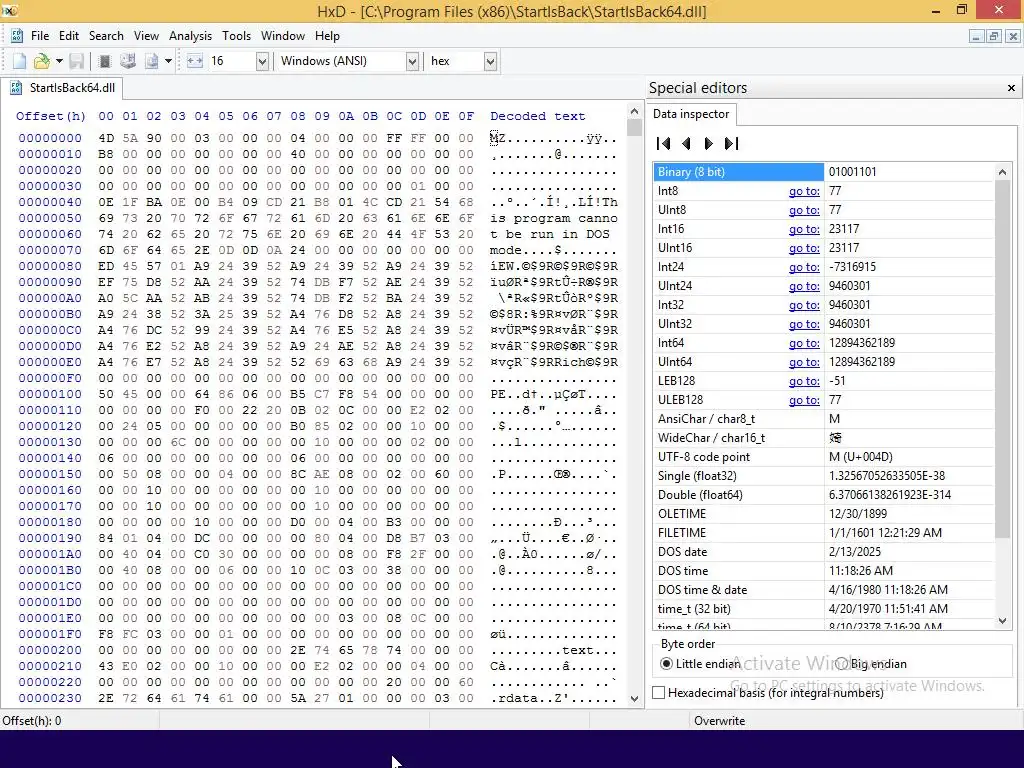Click the AnsiChar / char8_t row
Viewport: 1024px width, 768px height.
[824, 419]
